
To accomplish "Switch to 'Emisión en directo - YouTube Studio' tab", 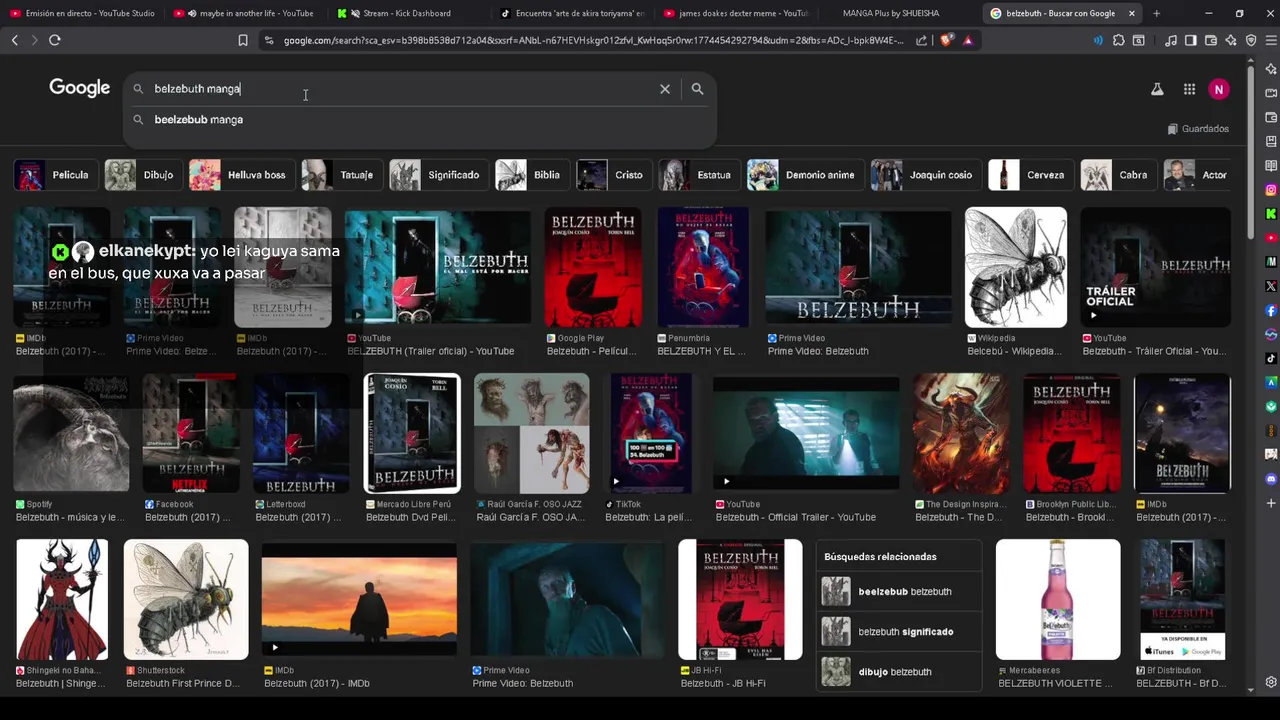I will point(81,13).
